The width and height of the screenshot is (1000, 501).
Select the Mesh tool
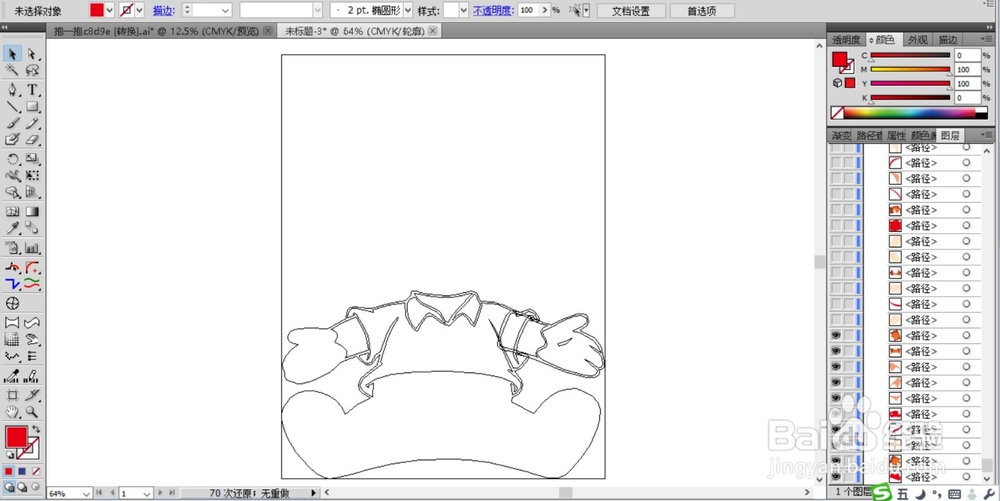pos(12,212)
